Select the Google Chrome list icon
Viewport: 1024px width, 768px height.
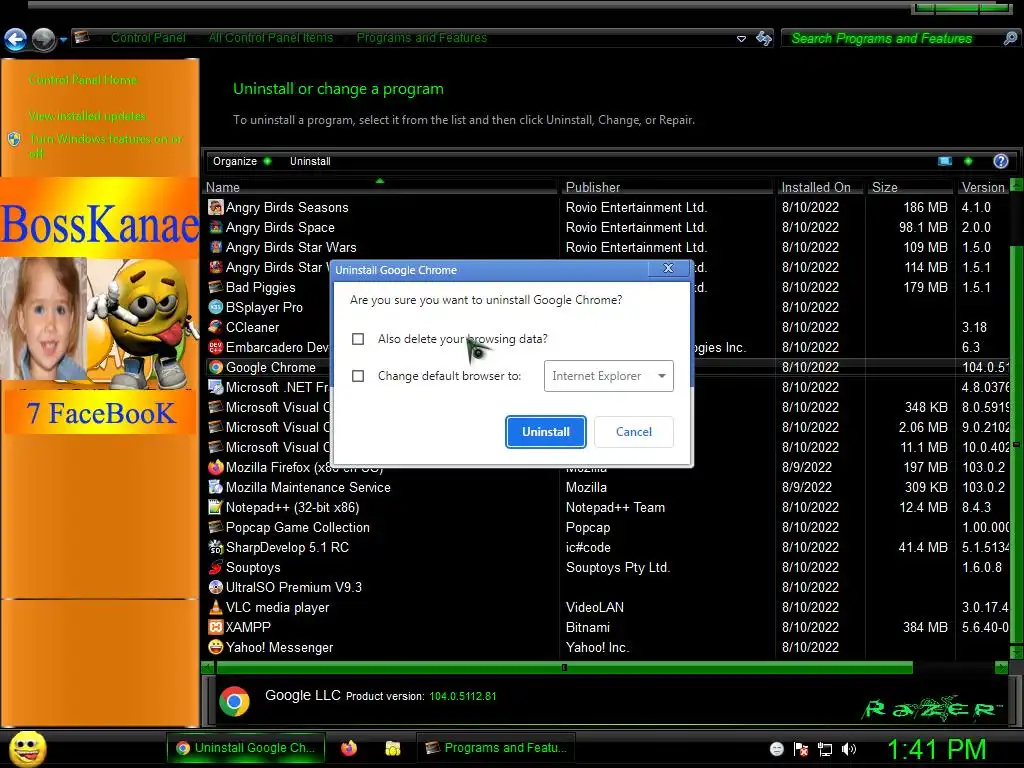point(216,368)
